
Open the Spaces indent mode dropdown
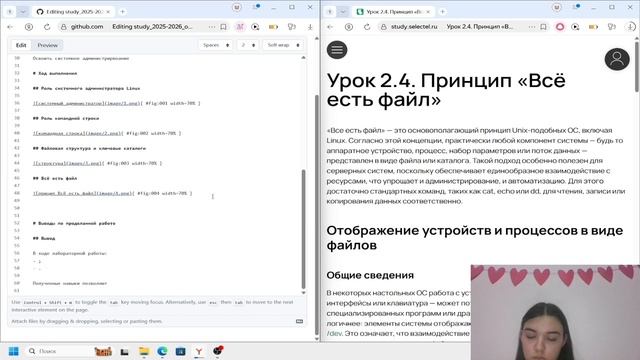point(216,45)
